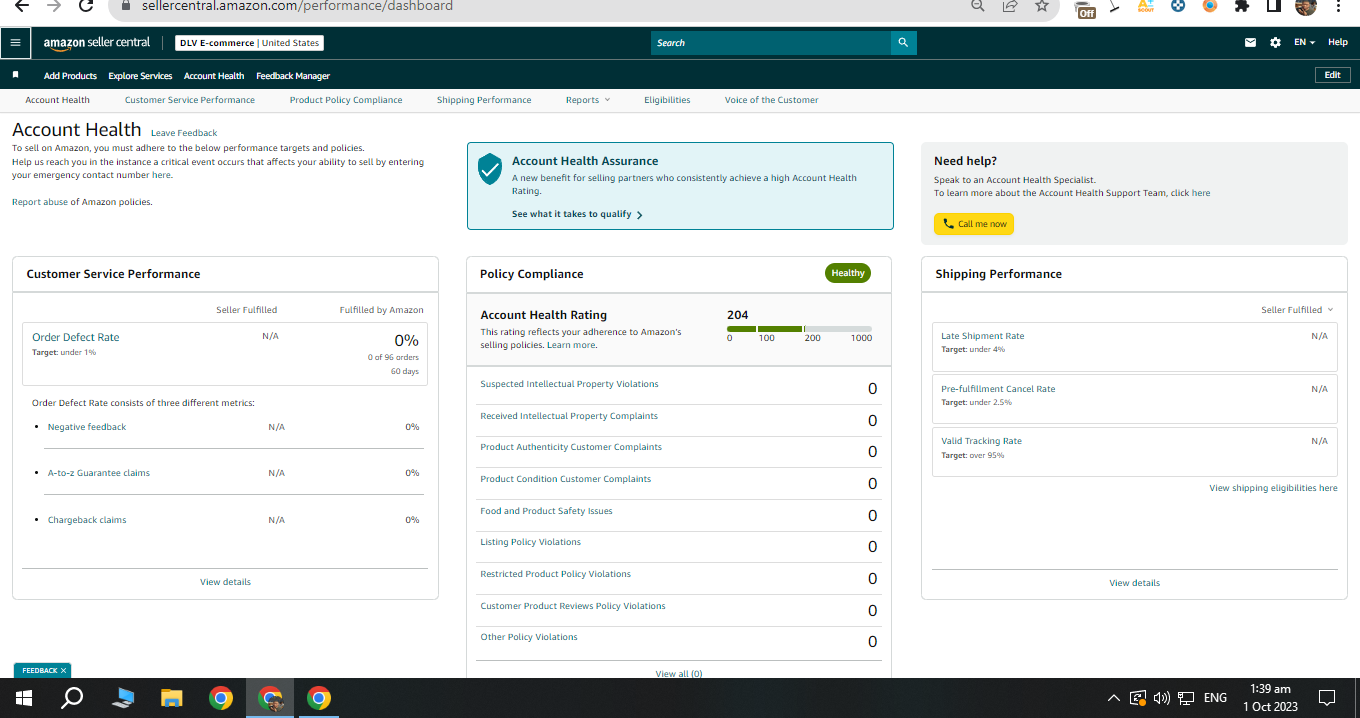Open the Windows Start menu
This screenshot has width=1360, height=718.
coord(23,698)
